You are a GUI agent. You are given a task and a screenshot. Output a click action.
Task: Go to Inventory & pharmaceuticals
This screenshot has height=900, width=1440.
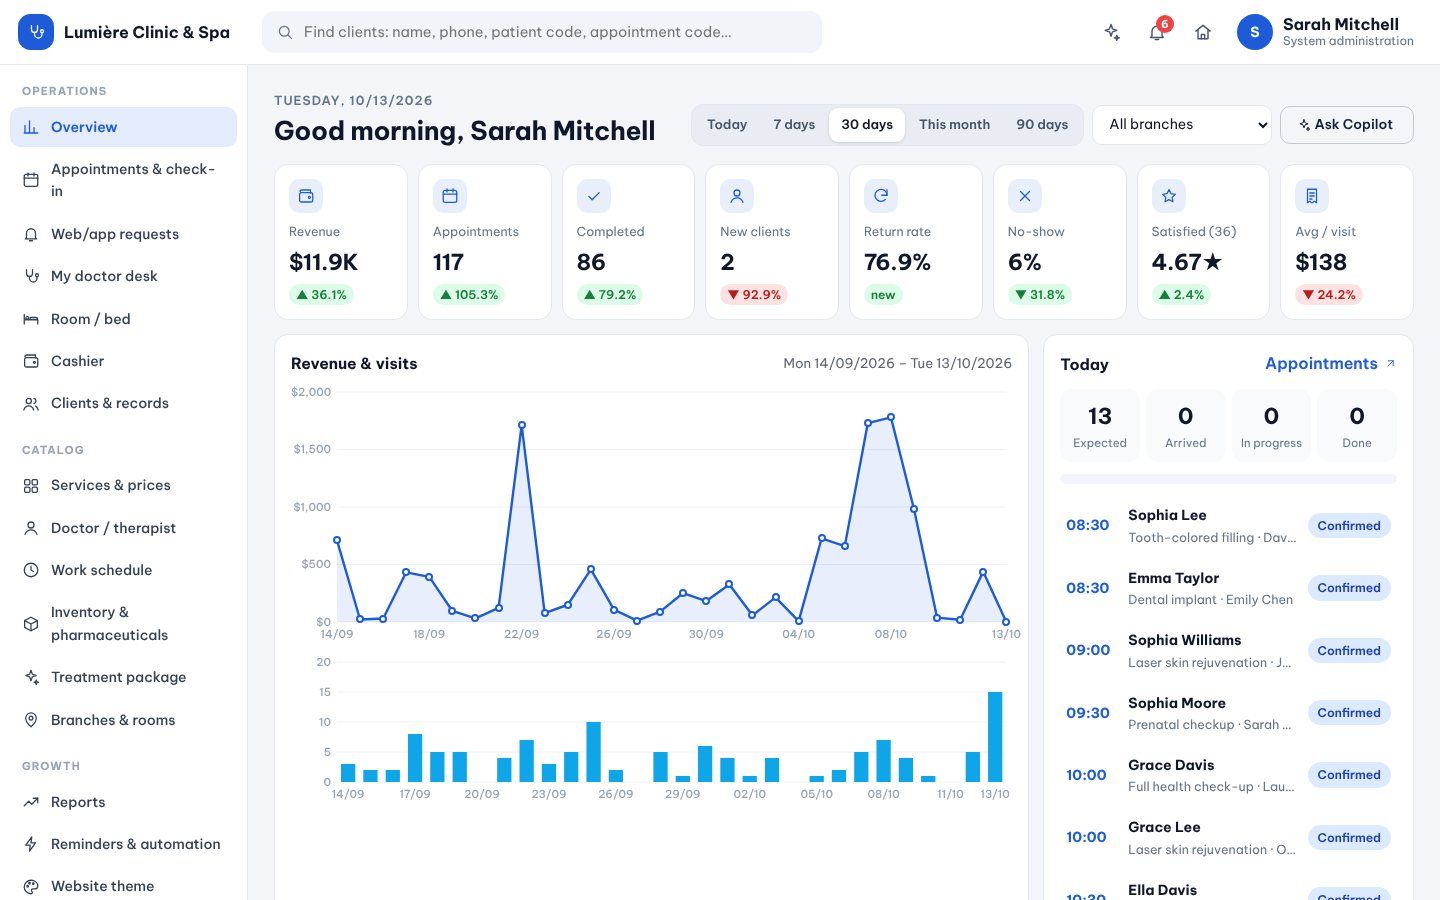pos(123,623)
